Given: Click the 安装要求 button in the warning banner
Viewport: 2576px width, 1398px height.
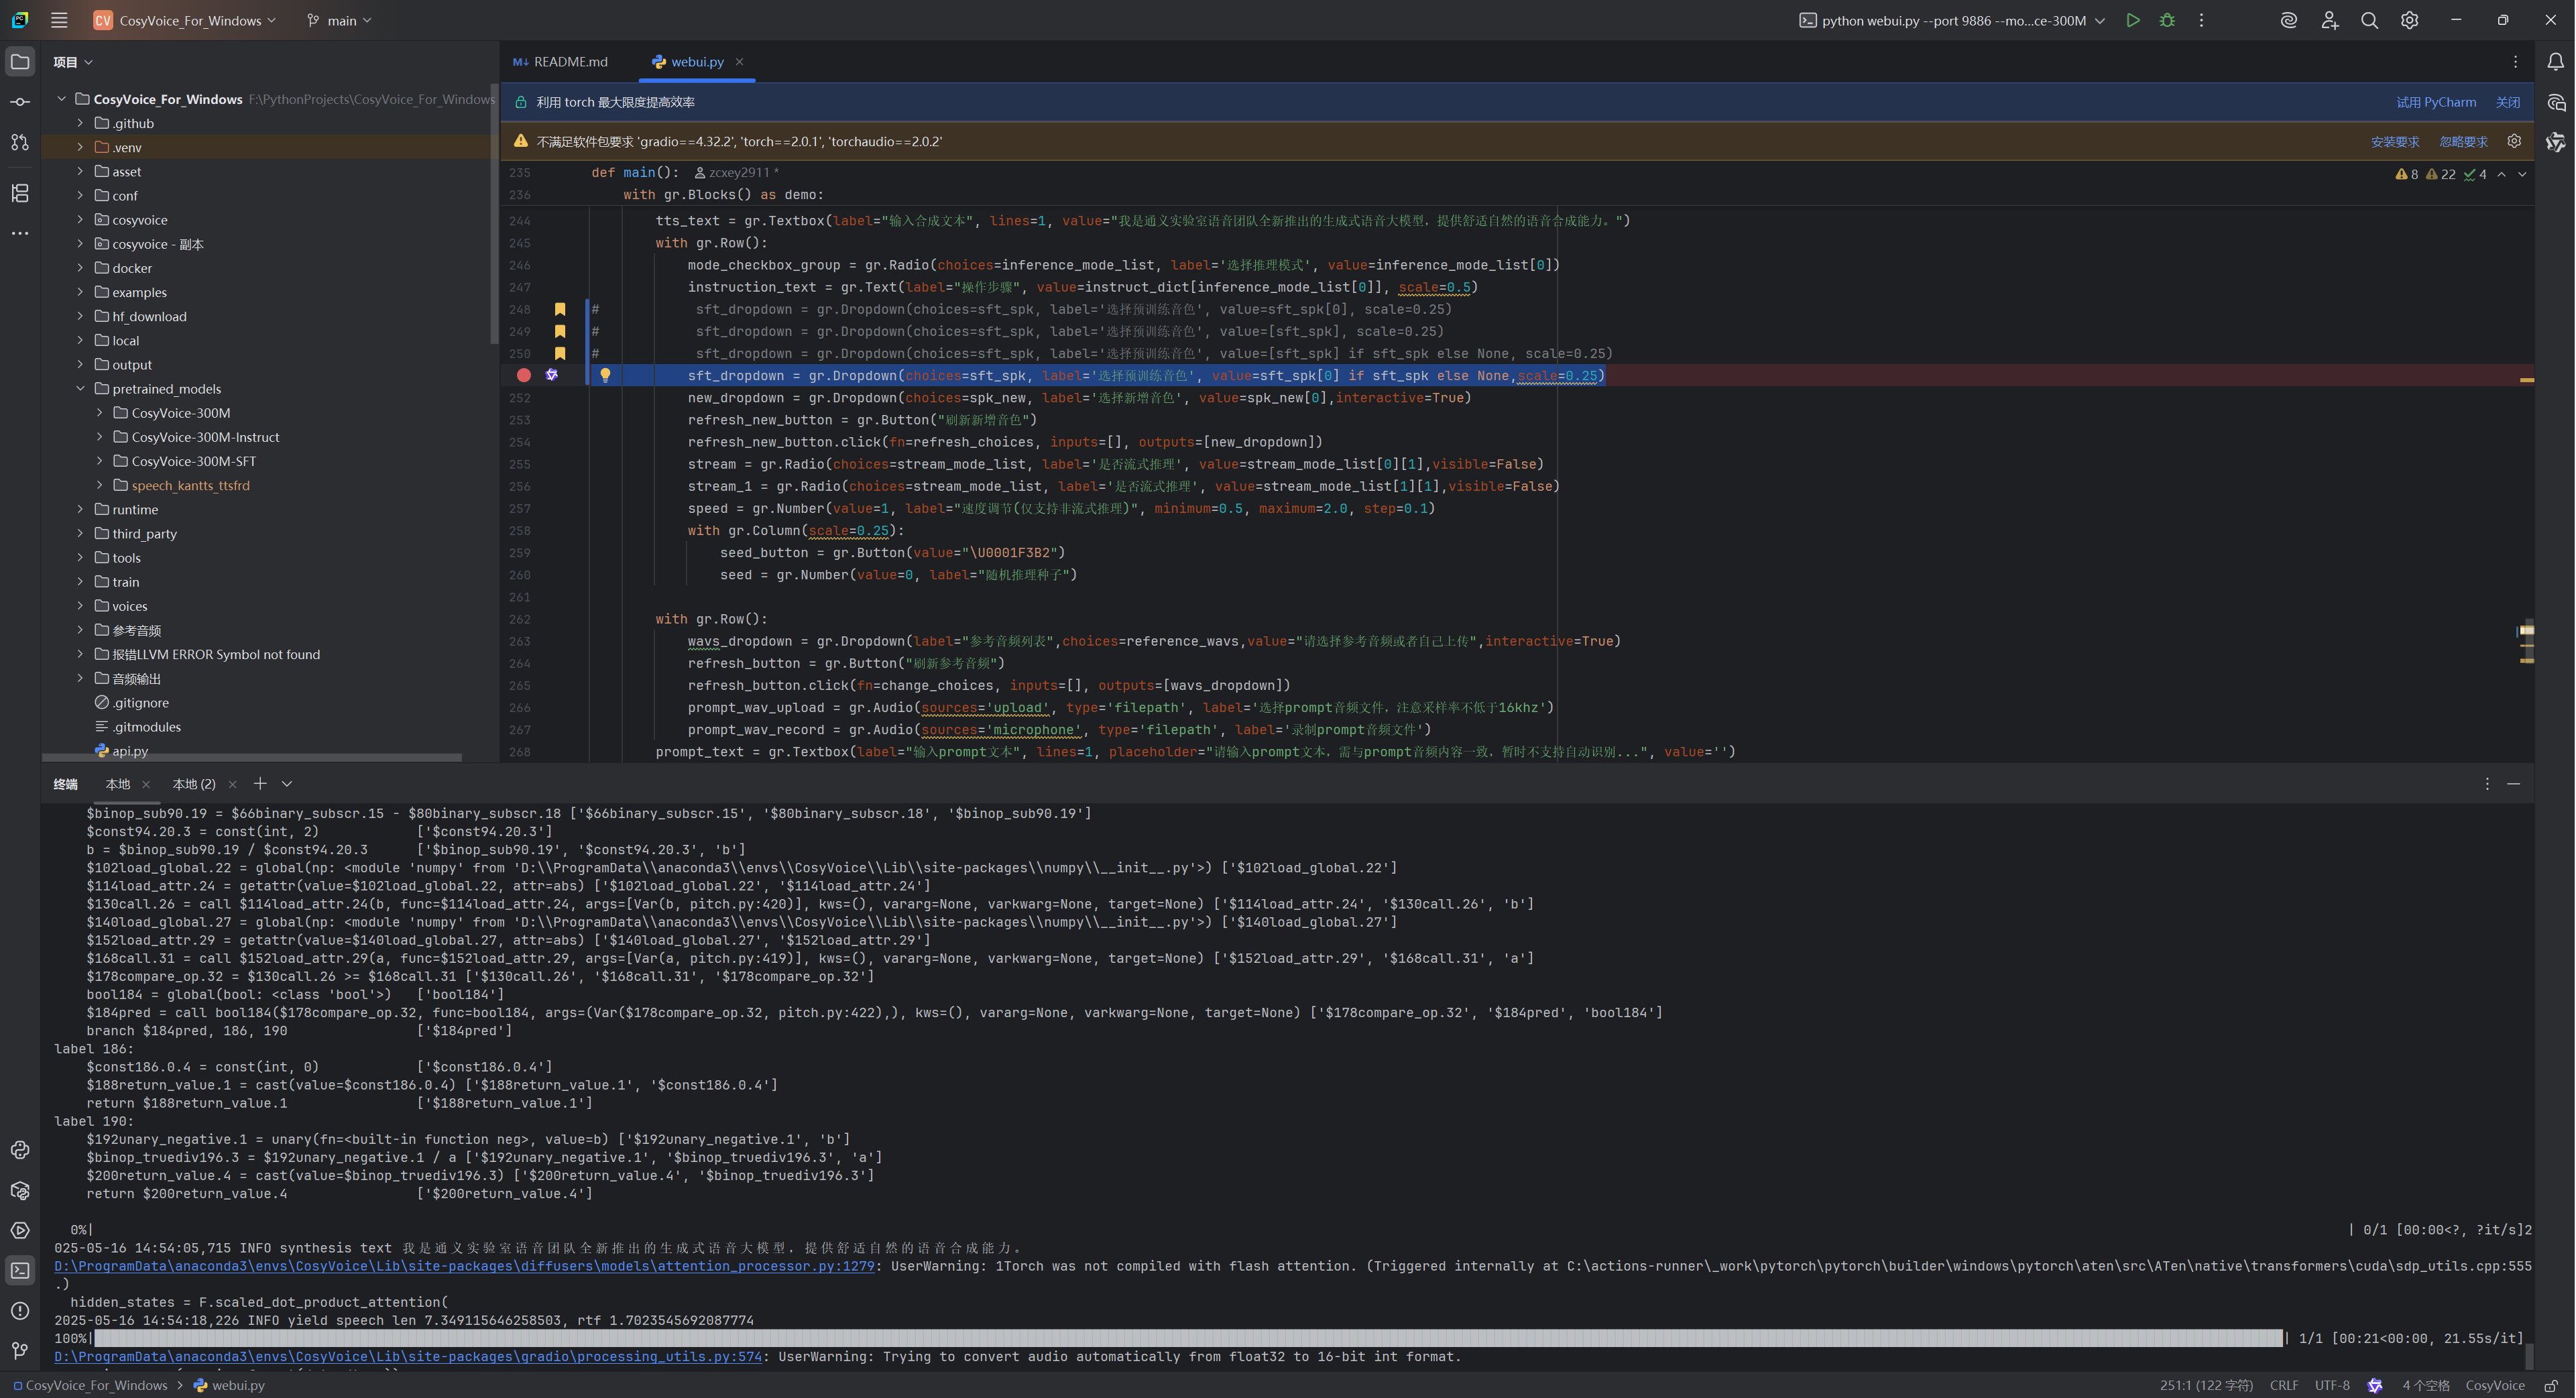Looking at the screenshot, I should point(2395,141).
